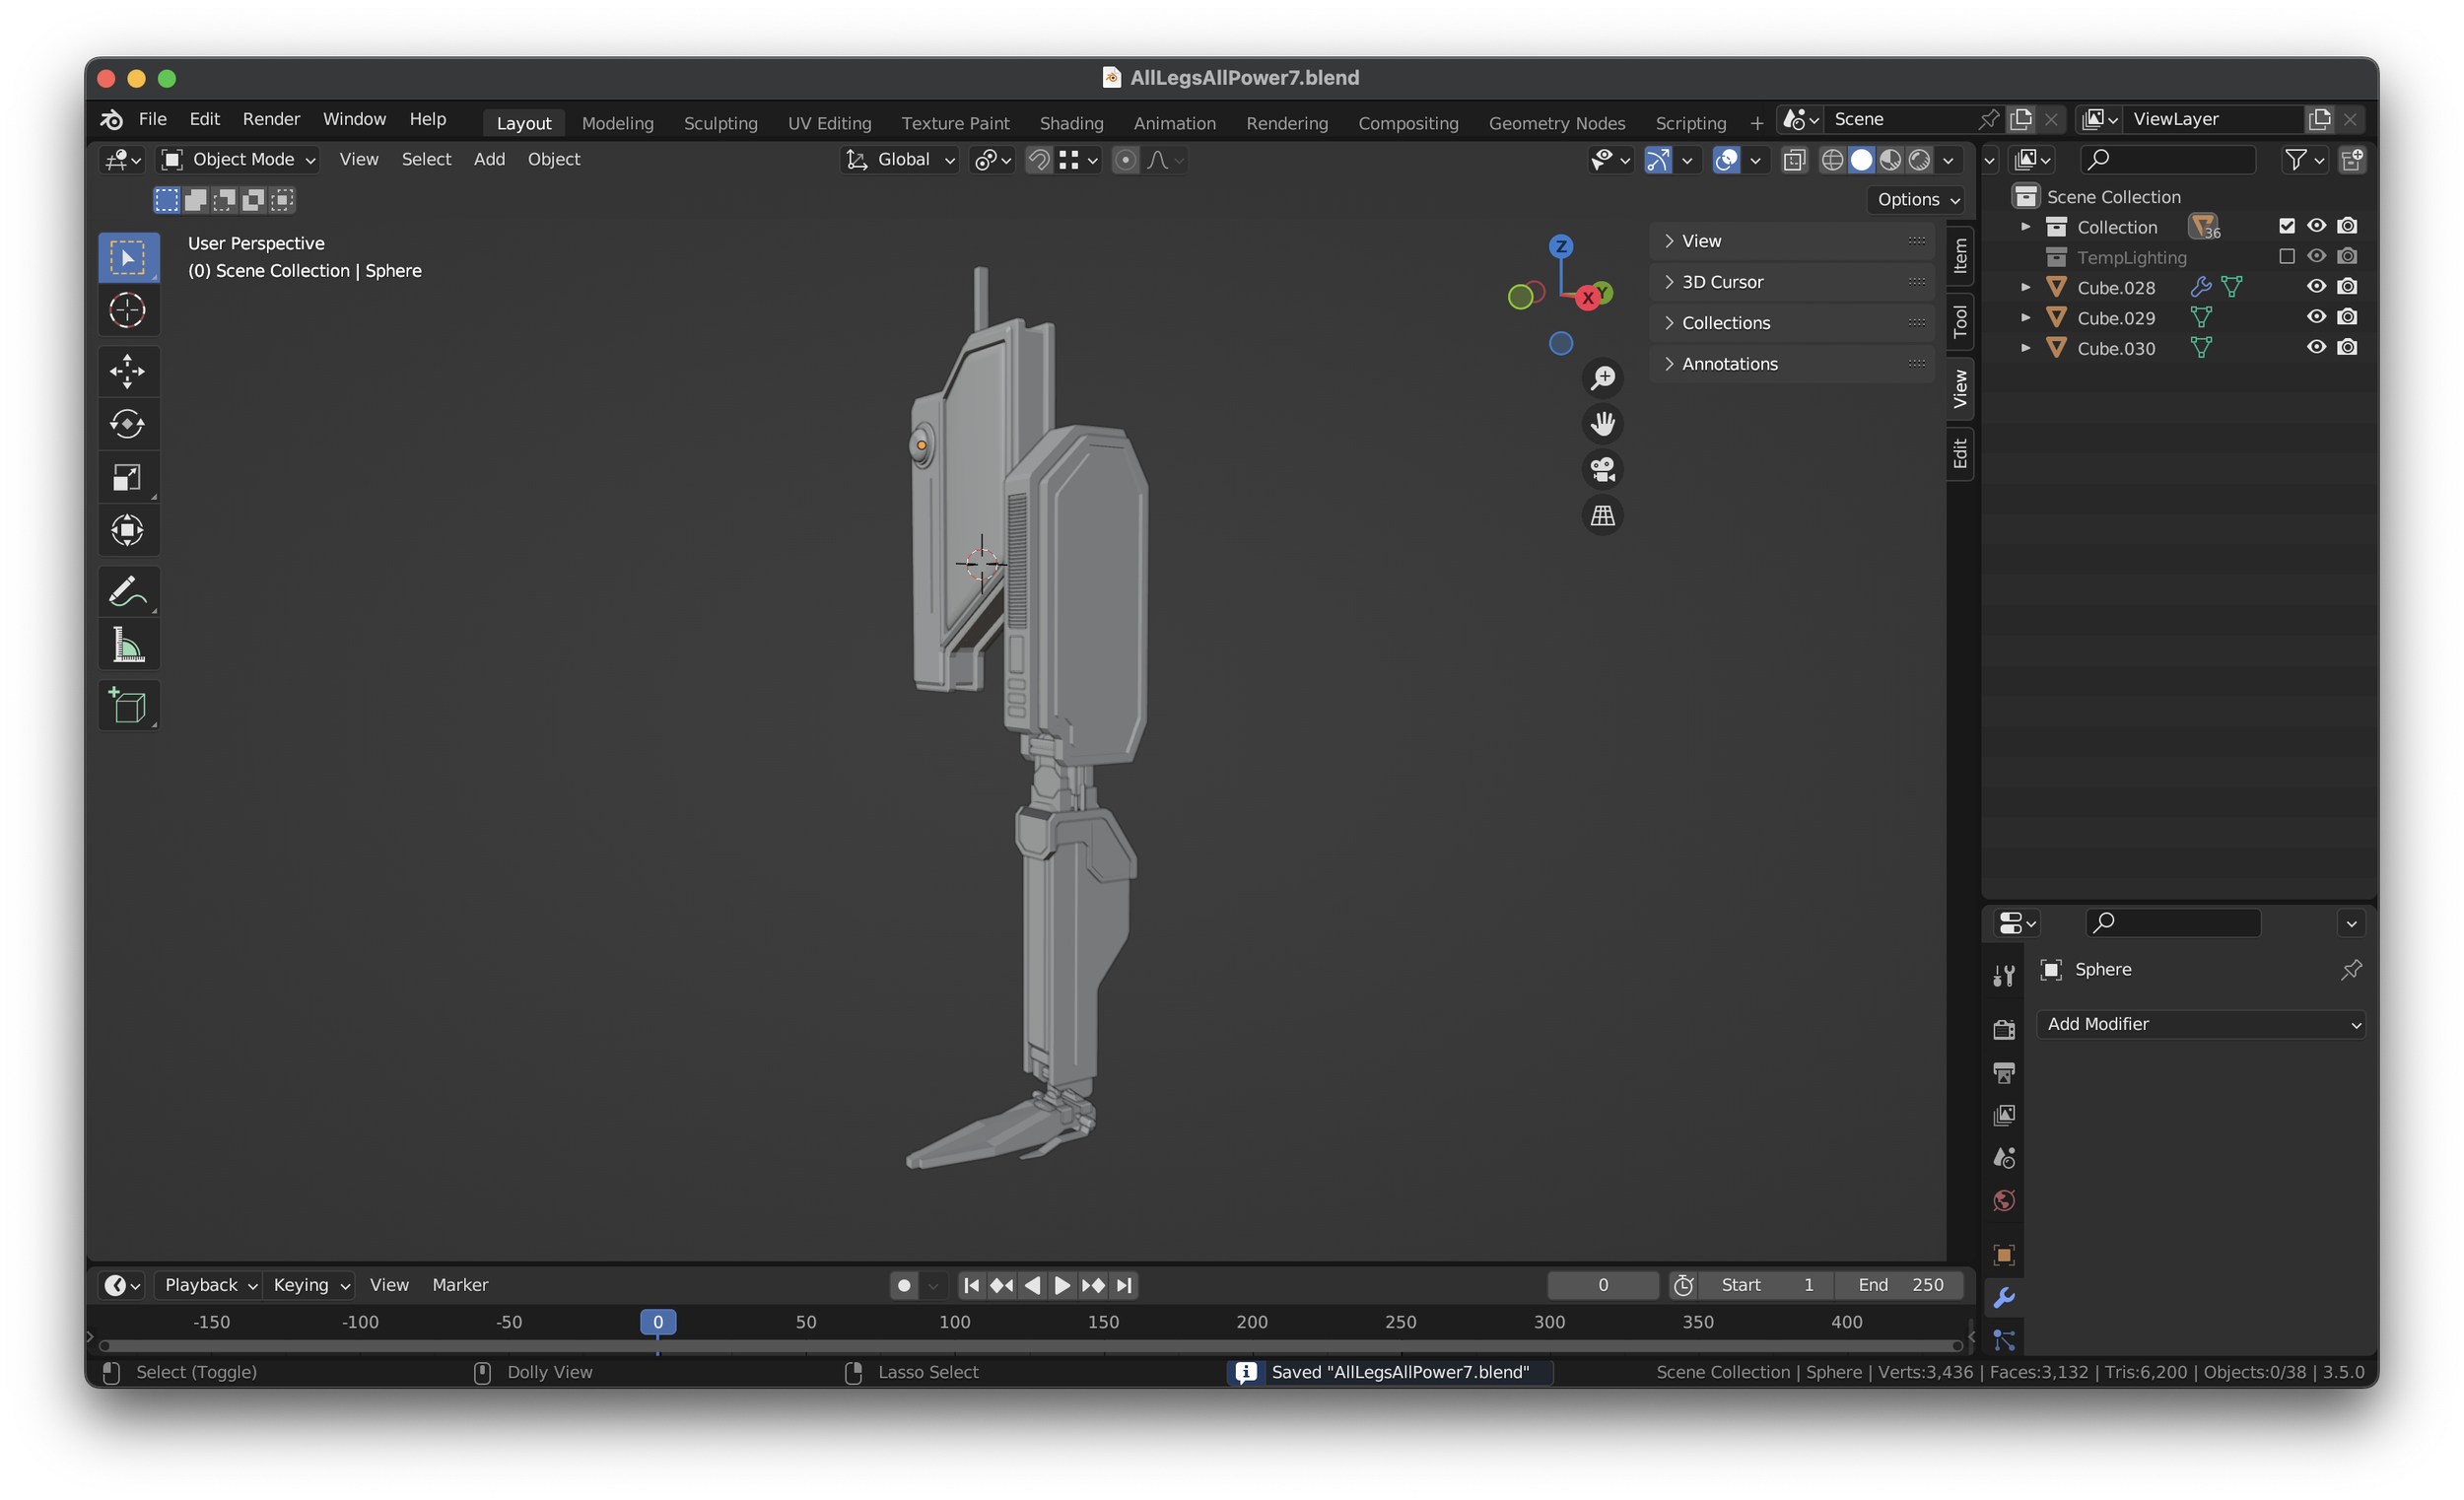Switch to wireframe shading
2464x1500 pixels.
click(x=1832, y=160)
